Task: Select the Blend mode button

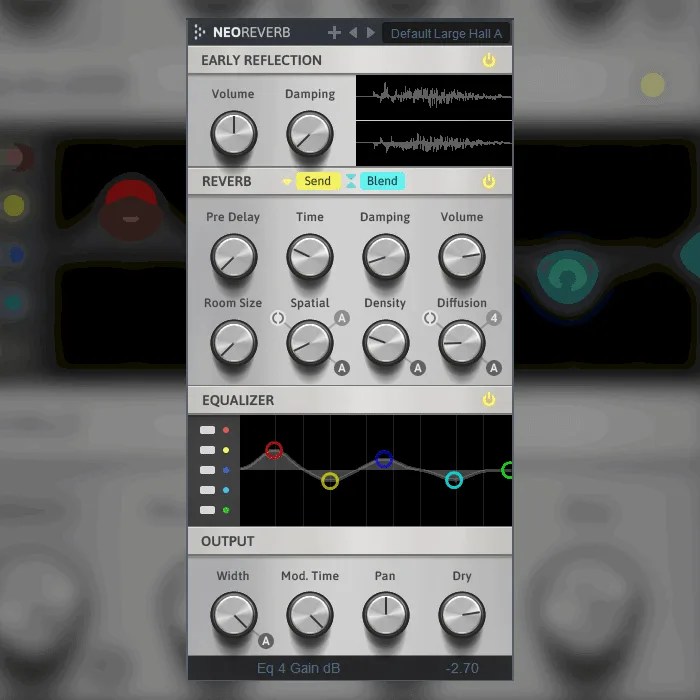Action: point(382,181)
